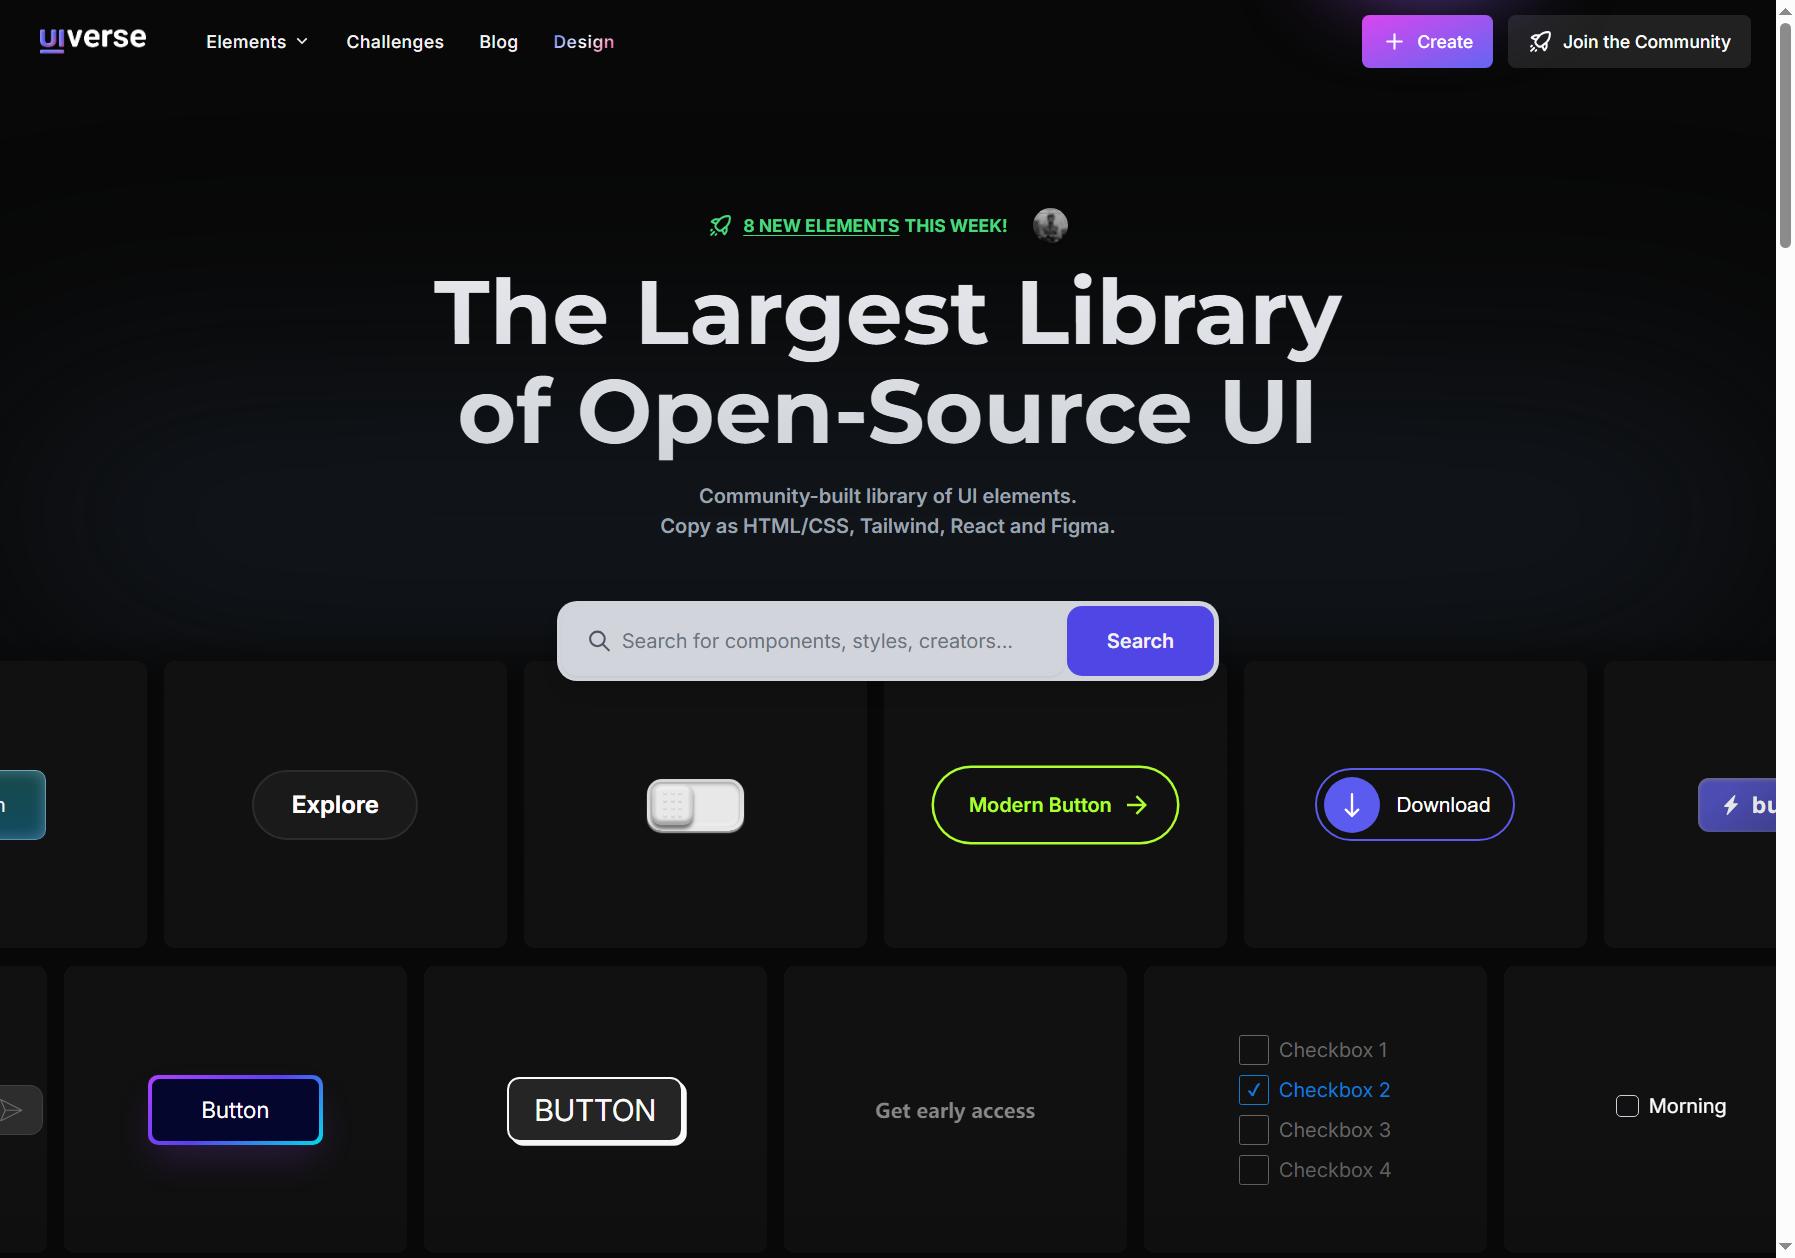The width and height of the screenshot is (1795, 1258).
Task: Click the arrow icon on Modern Button
Action: pyautogui.click(x=1137, y=805)
